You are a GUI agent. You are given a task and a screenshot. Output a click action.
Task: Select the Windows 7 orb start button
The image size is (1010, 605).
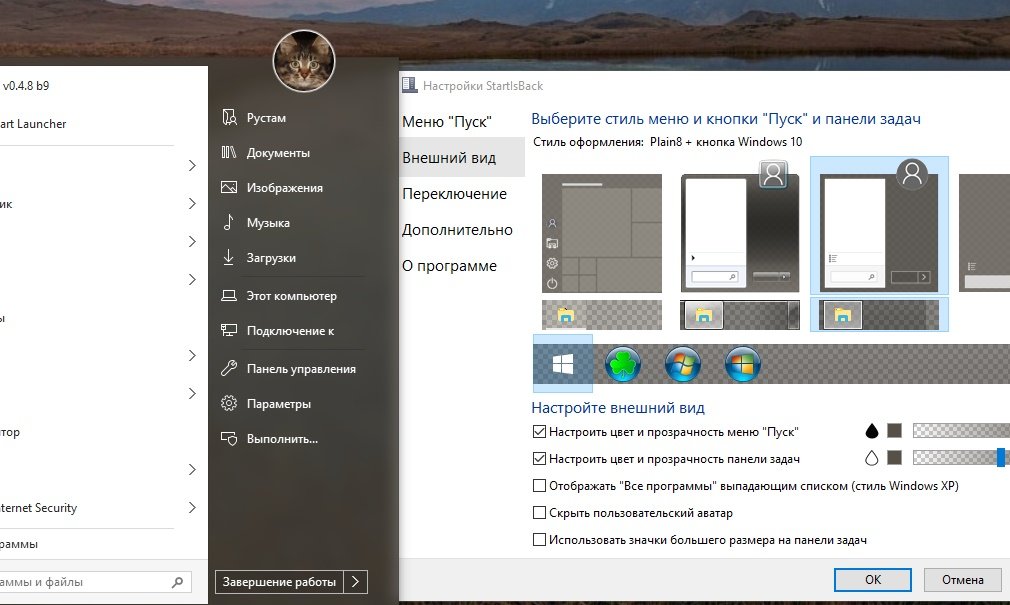[x=682, y=364]
